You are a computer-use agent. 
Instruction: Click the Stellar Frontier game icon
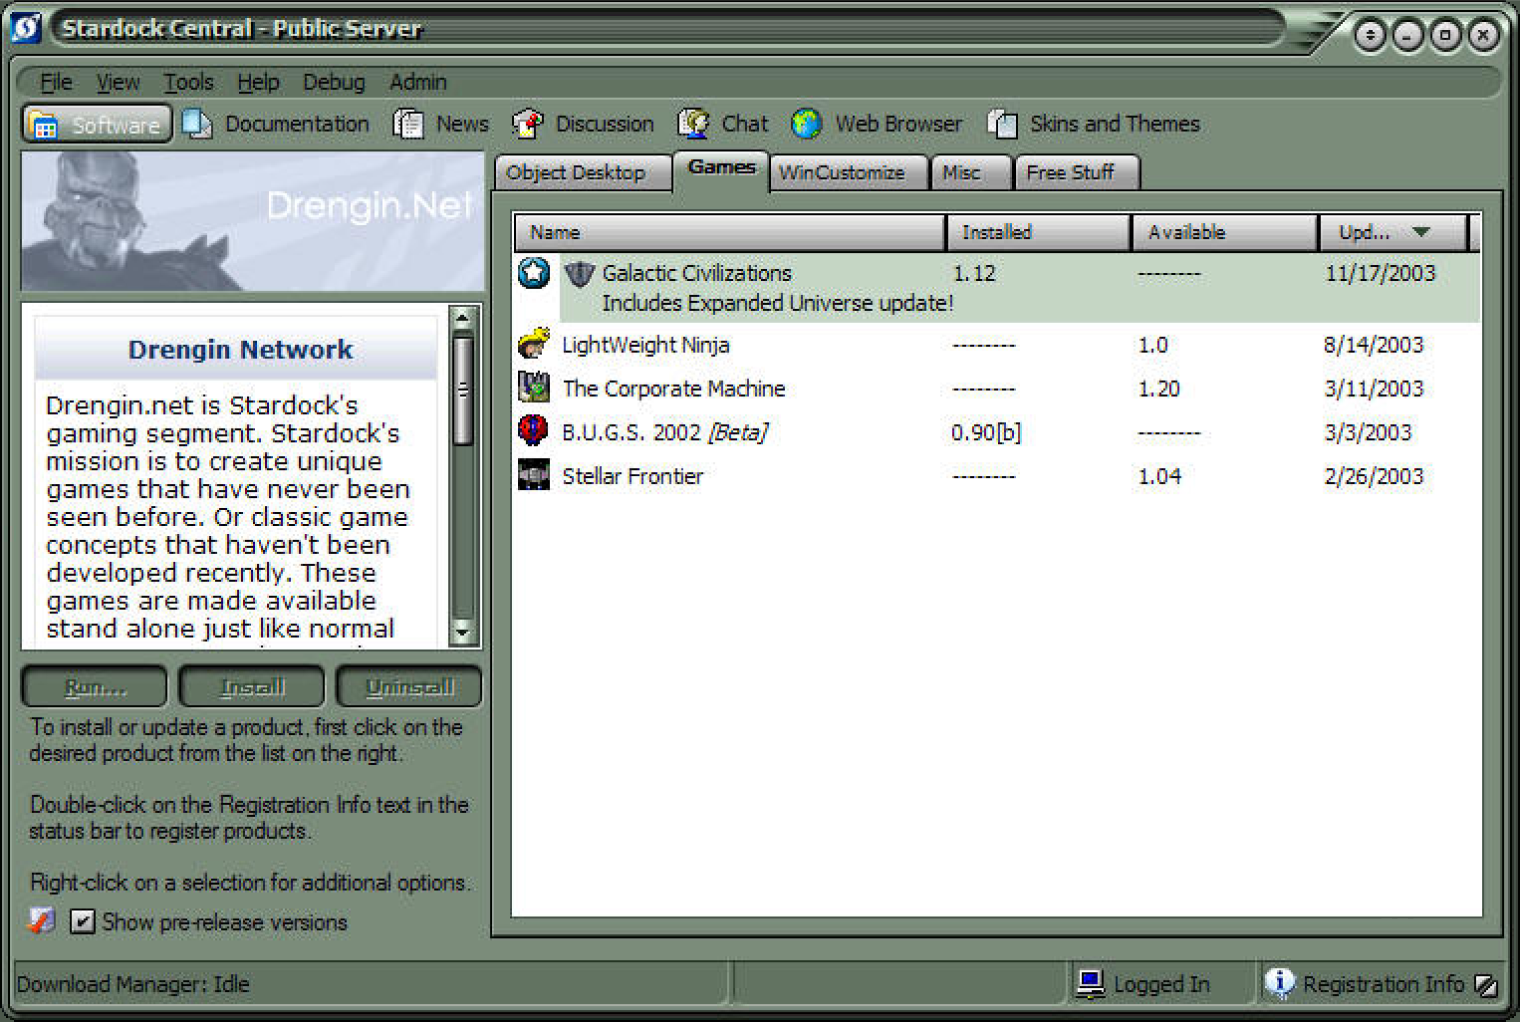(534, 475)
